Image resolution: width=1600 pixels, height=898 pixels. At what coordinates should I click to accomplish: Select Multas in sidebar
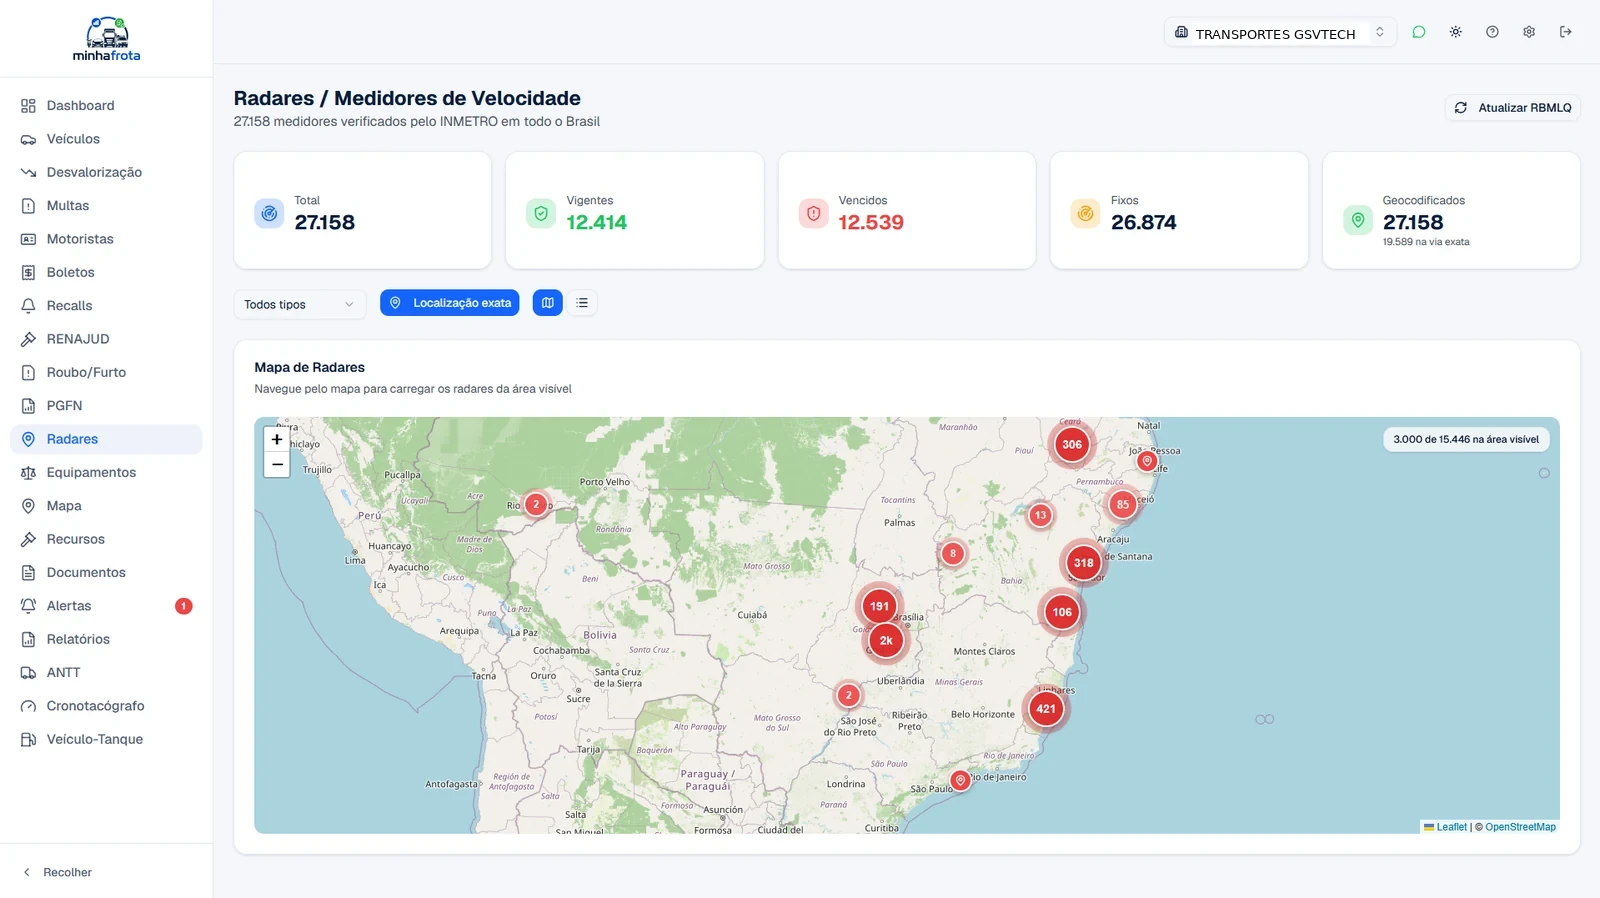click(x=106, y=206)
